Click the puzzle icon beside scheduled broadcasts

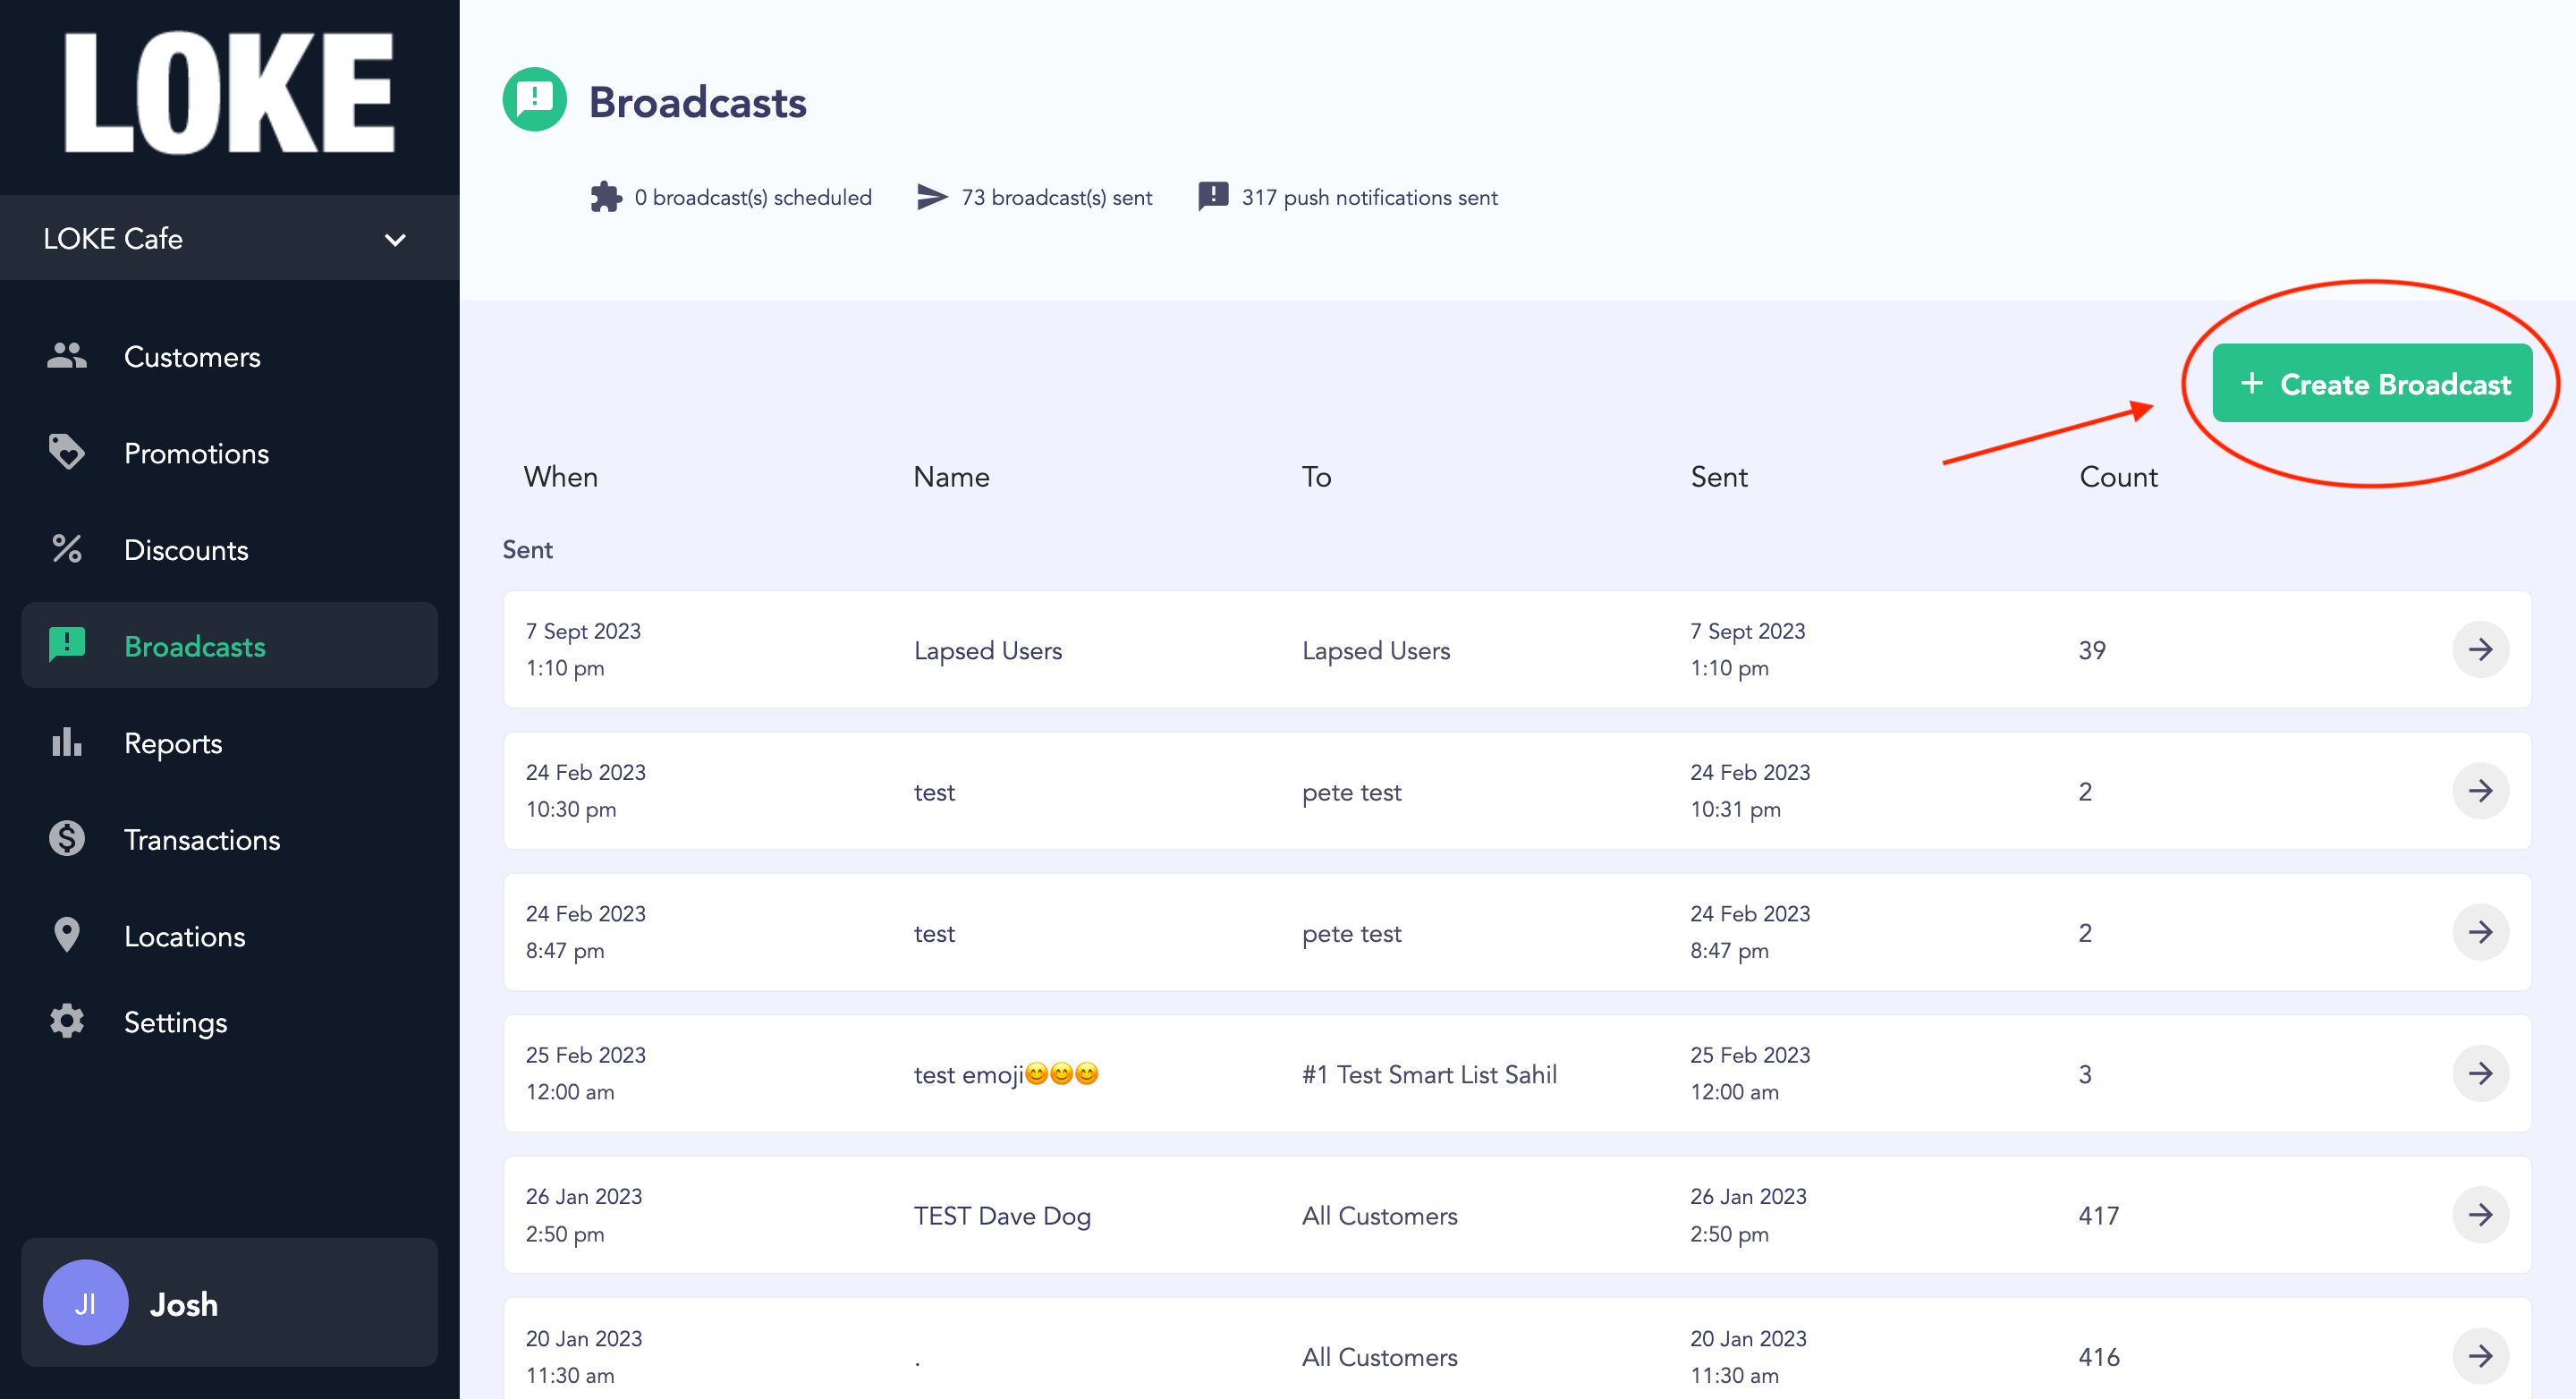pos(606,197)
